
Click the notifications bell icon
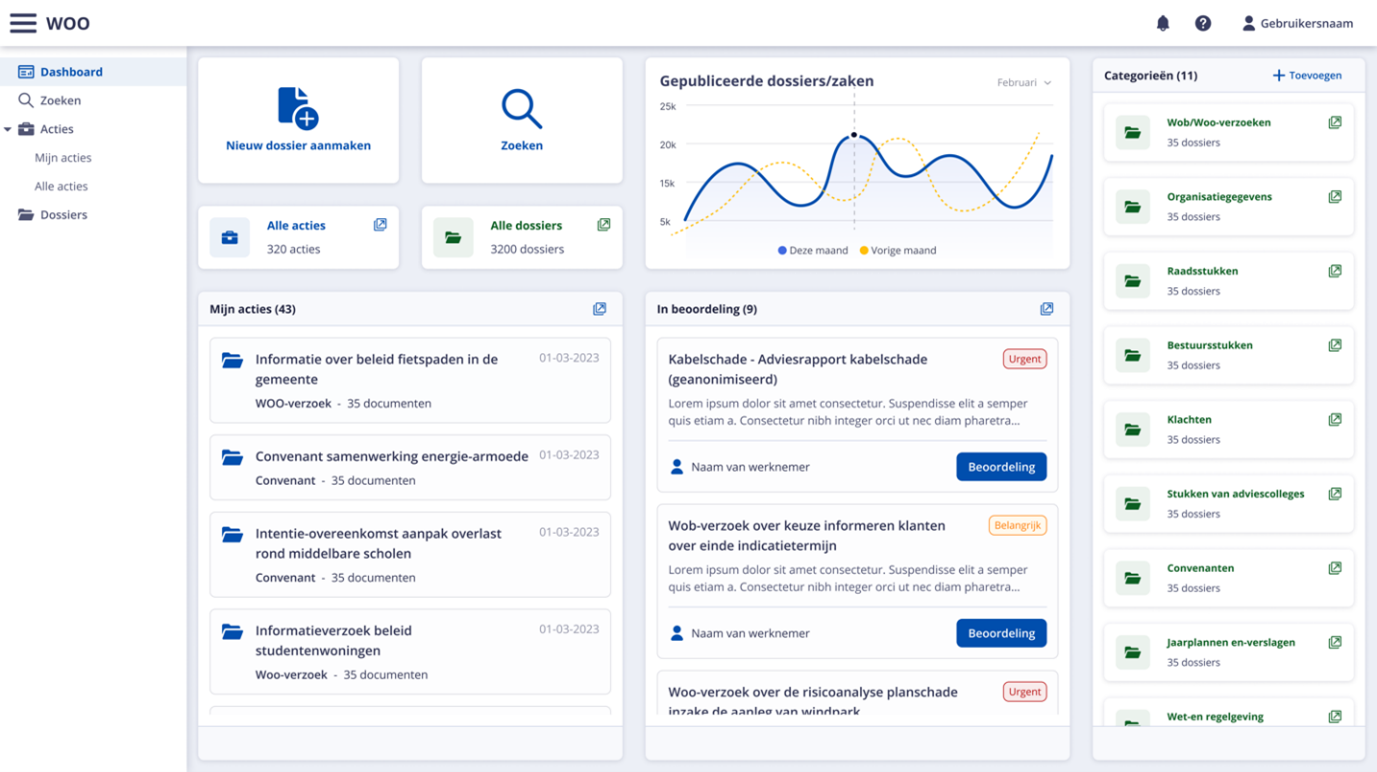[1162, 23]
